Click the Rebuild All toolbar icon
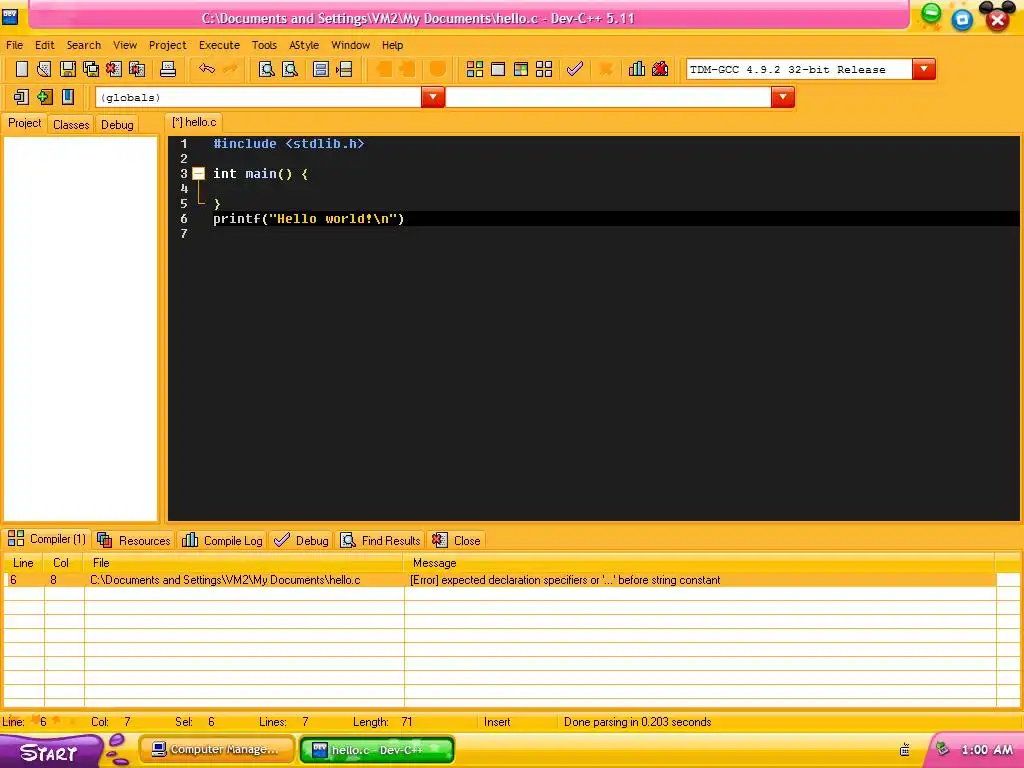The width and height of the screenshot is (1024, 768). 544,69
